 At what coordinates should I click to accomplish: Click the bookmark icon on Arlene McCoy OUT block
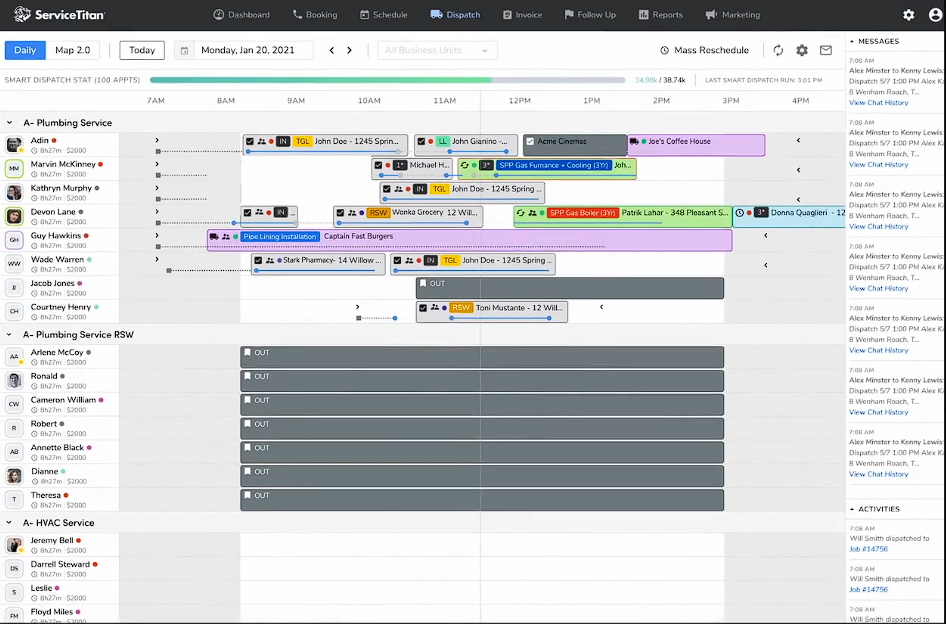point(247,352)
